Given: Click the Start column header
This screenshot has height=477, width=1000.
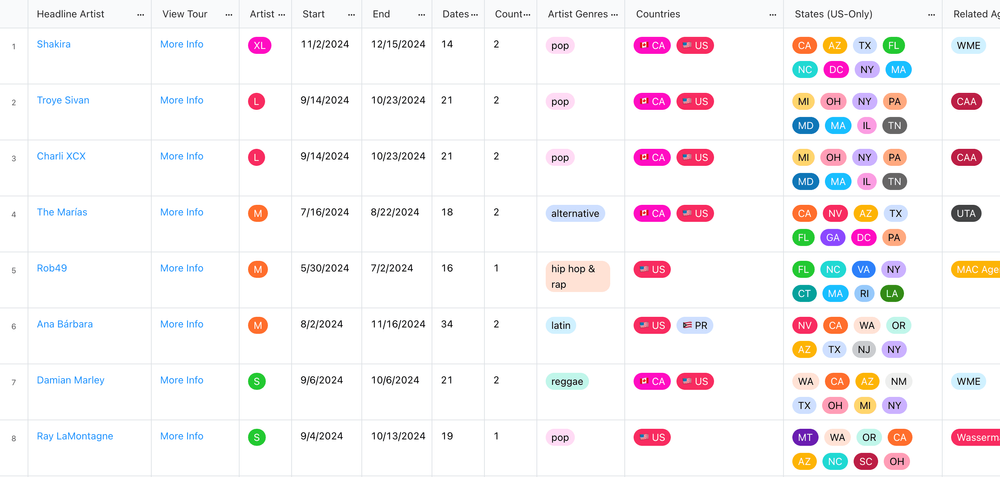Looking at the screenshot, I should [x=313, y=14].
